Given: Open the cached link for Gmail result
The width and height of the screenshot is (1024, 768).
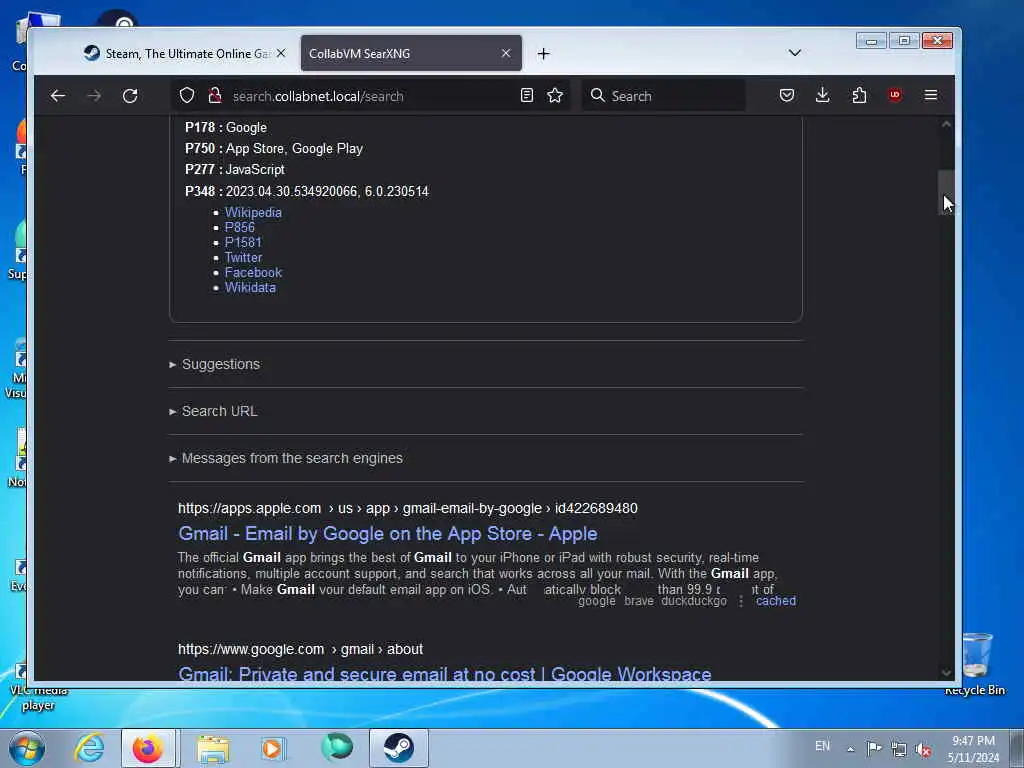Looking at the screenshot, I should click(776, 601).
